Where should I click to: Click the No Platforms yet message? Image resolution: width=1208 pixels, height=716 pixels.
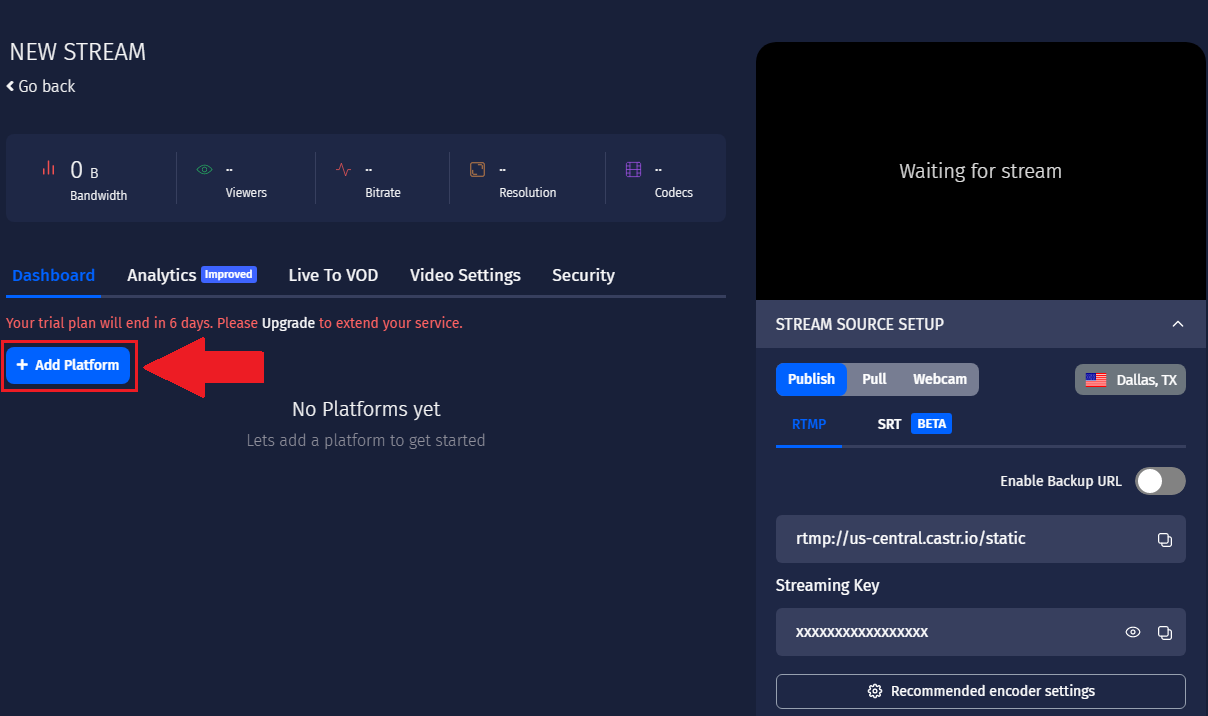pyautogui.click(x=366, y=409)
